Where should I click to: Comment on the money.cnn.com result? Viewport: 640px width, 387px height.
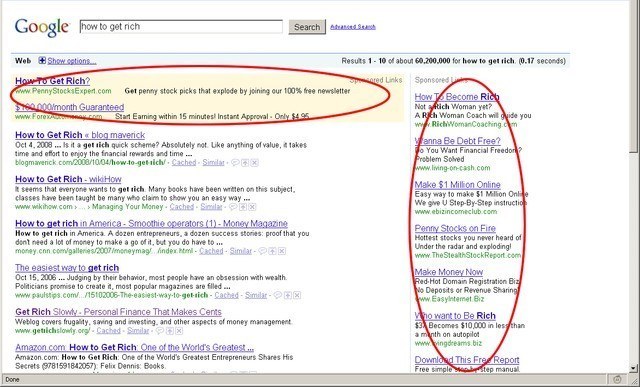pos(262,251)
